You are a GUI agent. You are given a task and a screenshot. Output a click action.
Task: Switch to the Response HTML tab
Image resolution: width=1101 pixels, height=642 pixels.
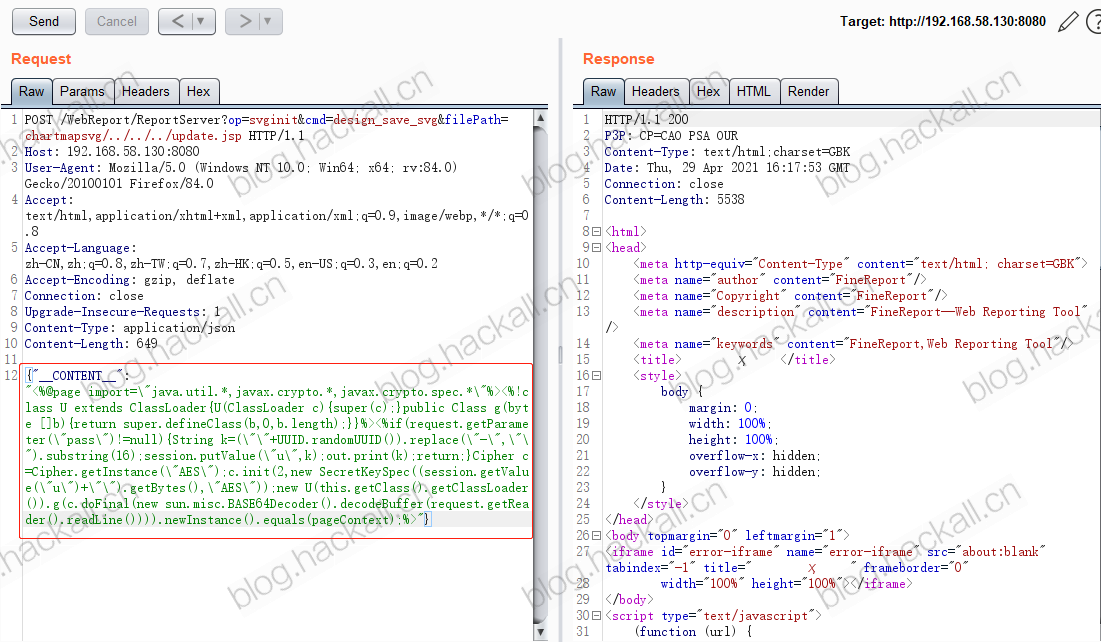(753, 91)
